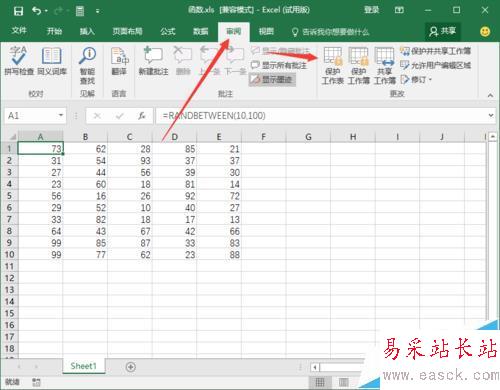Click the Sign in (登录) link
The image size is (500, 390).
click(371, 10)
